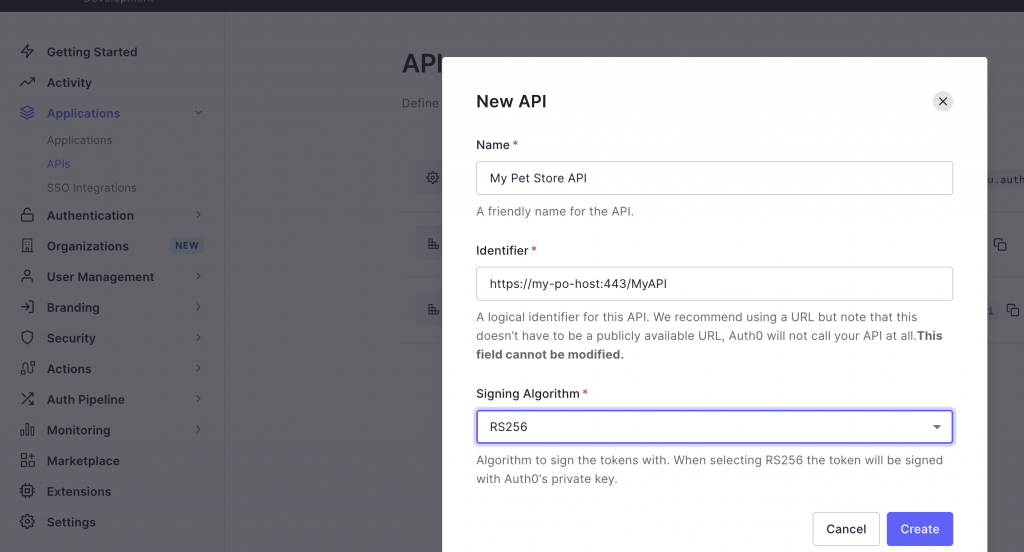This screenshot has height=552, width=1024.
Task: Click the Signing Algorithm label
Action: pos(528,393)
